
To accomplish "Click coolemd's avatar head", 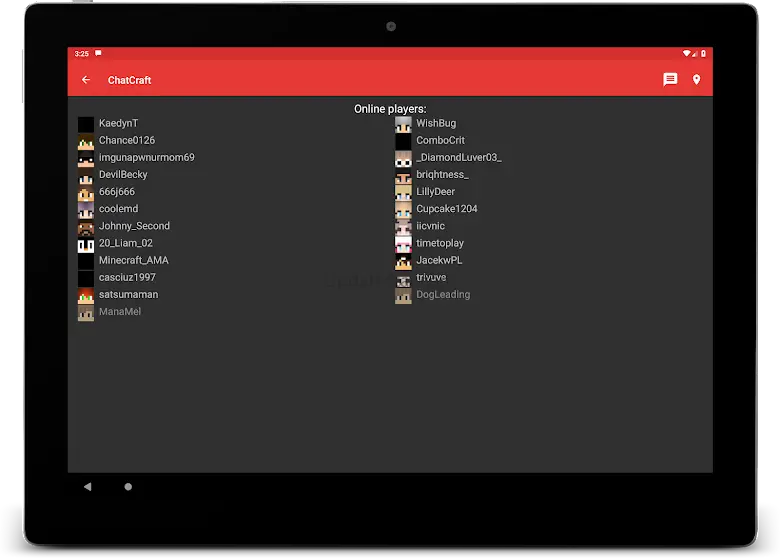I will tap(86, 210).
